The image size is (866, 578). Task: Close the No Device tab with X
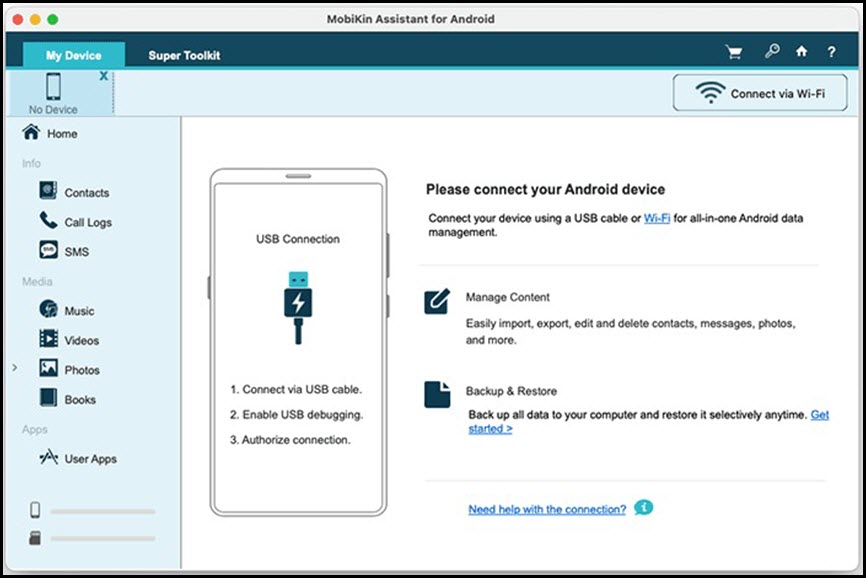point(103,76)
